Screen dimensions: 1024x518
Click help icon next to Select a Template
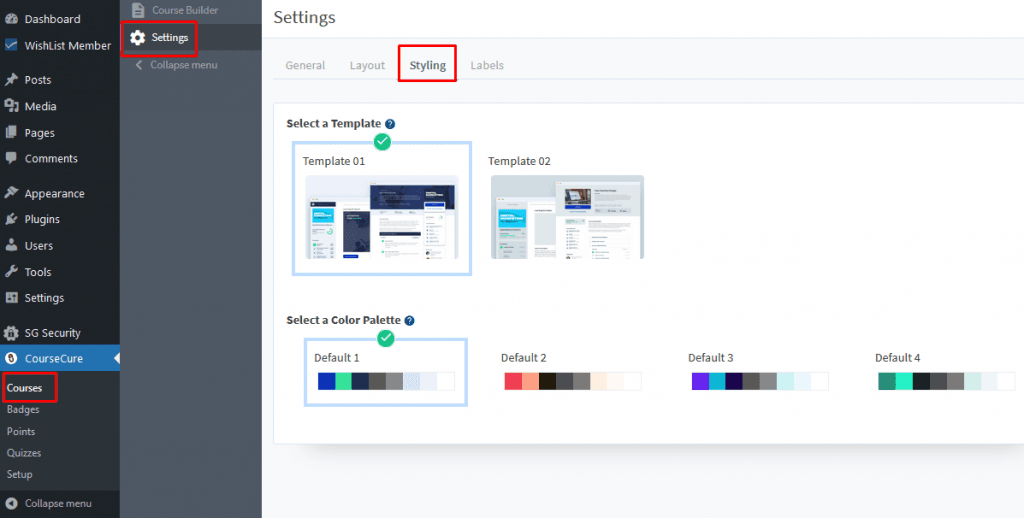click(390, 123)
